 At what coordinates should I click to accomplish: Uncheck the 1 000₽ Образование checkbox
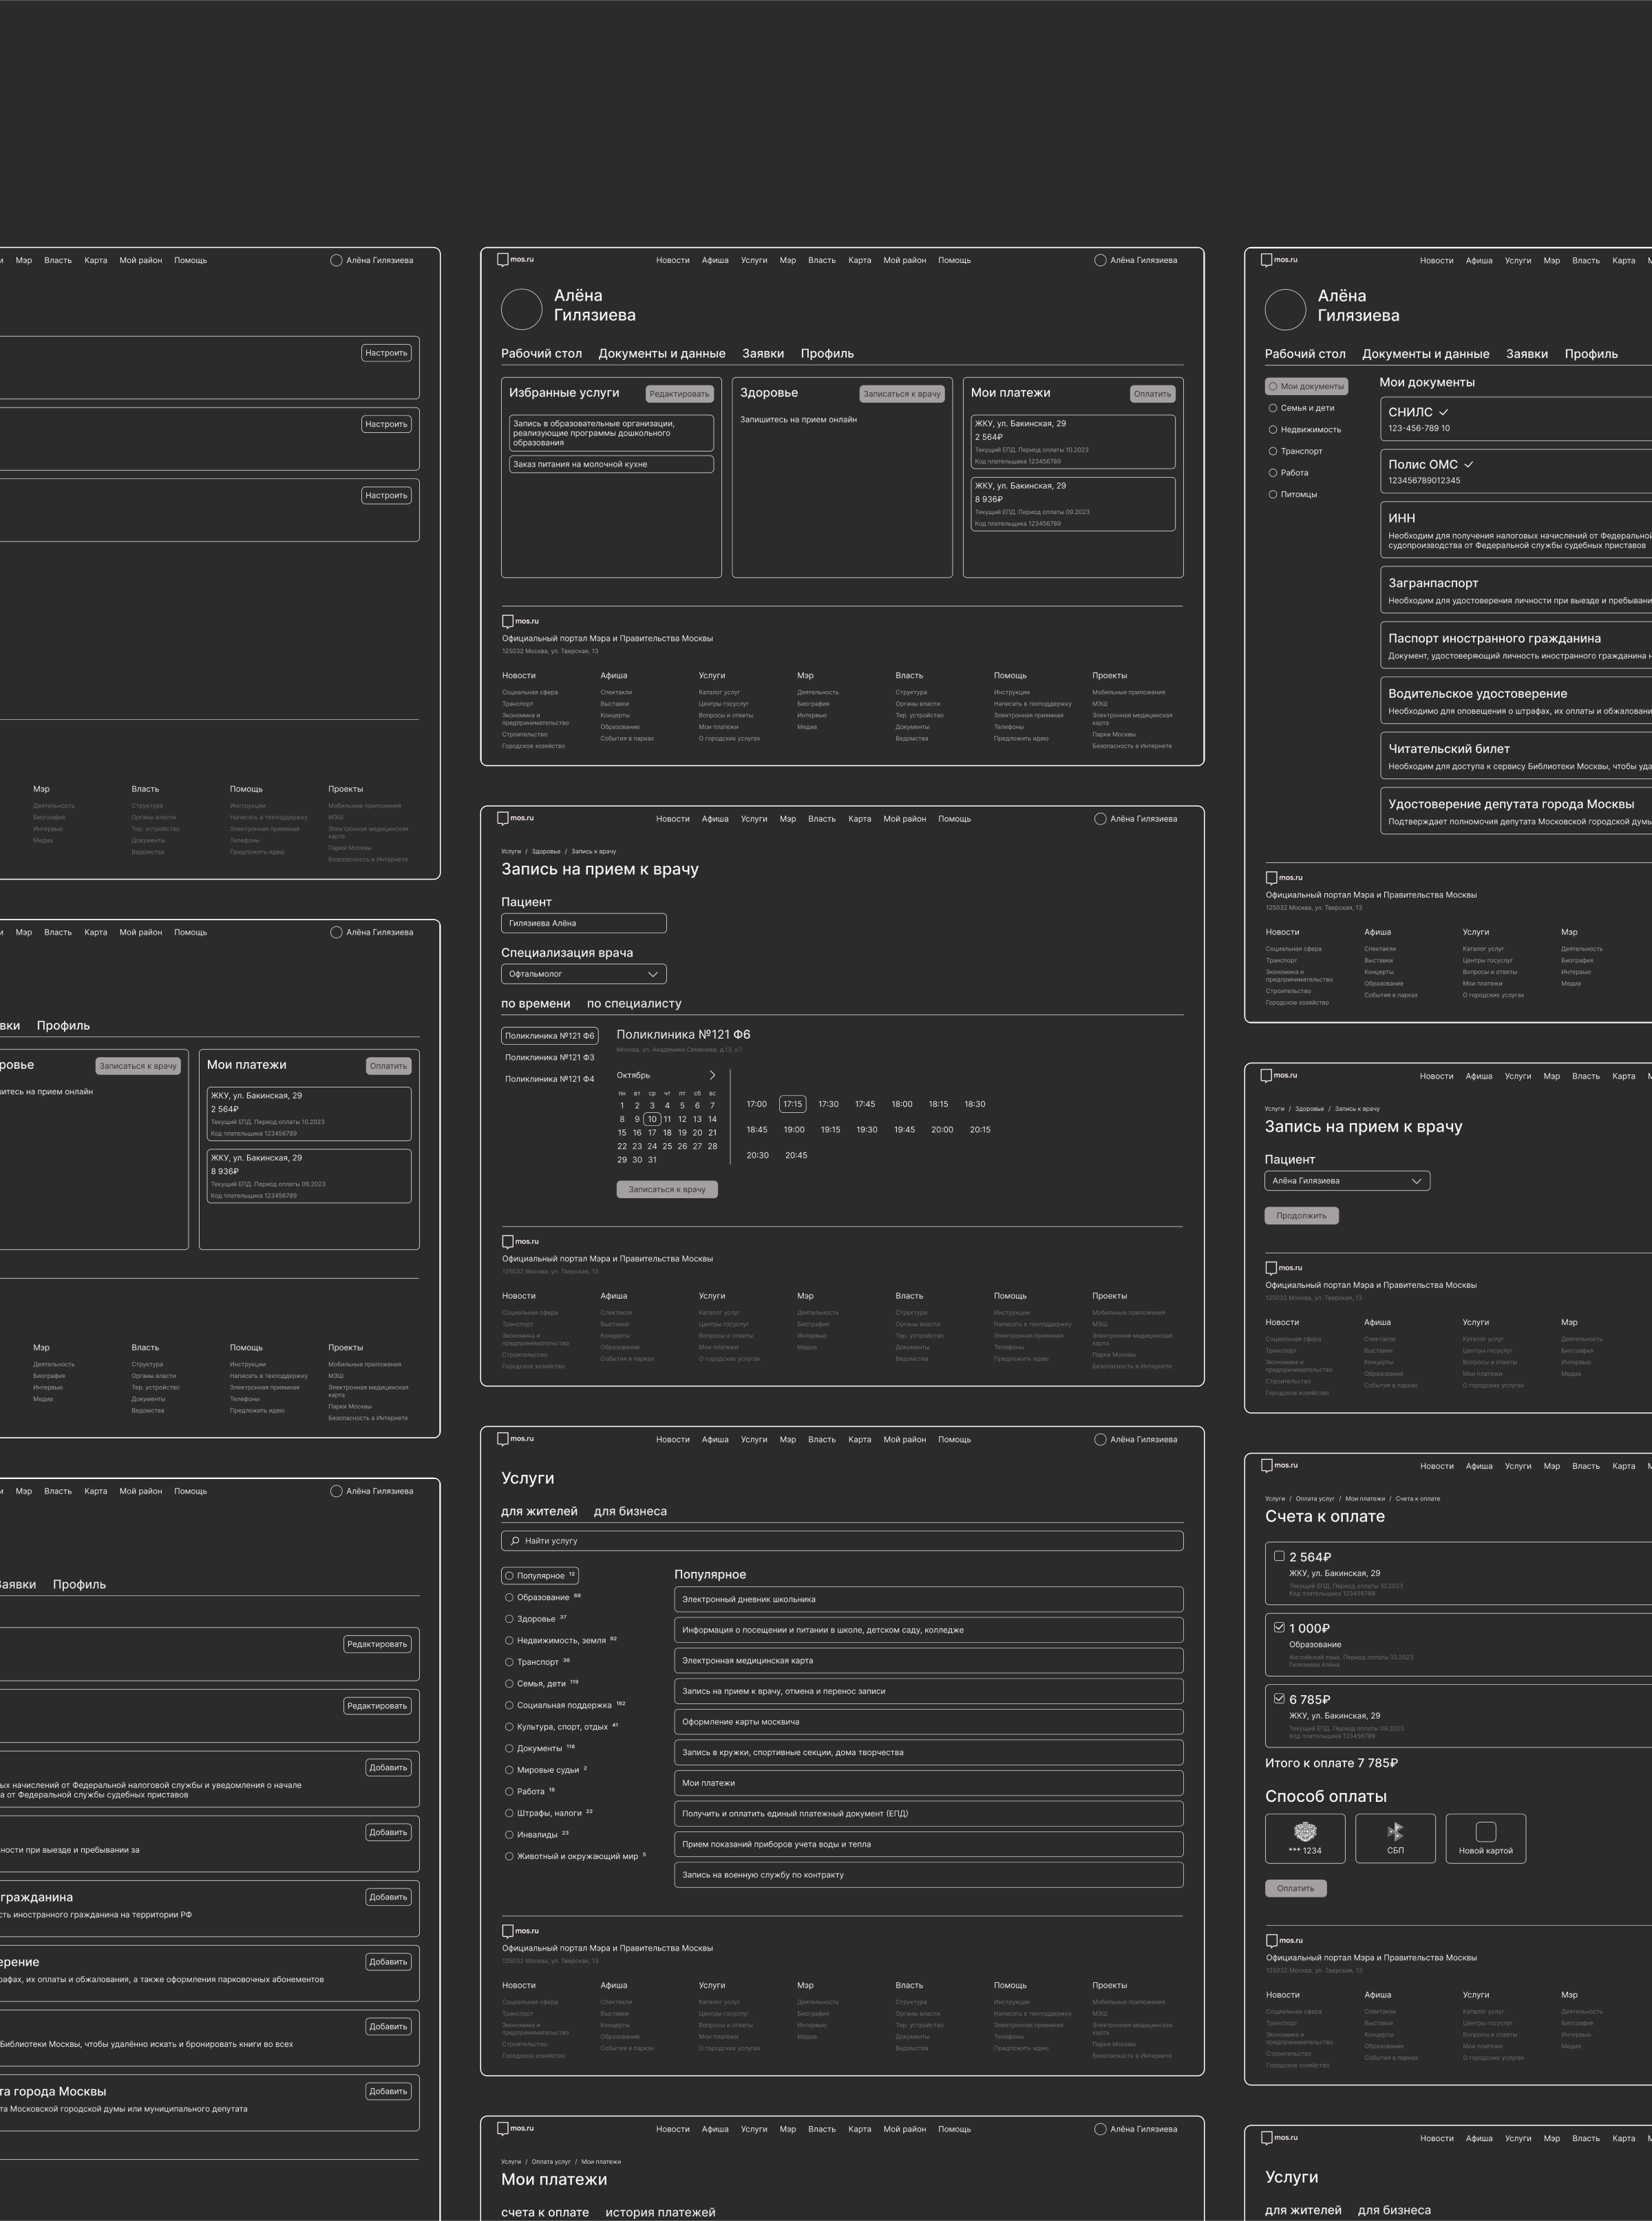1279,1627
